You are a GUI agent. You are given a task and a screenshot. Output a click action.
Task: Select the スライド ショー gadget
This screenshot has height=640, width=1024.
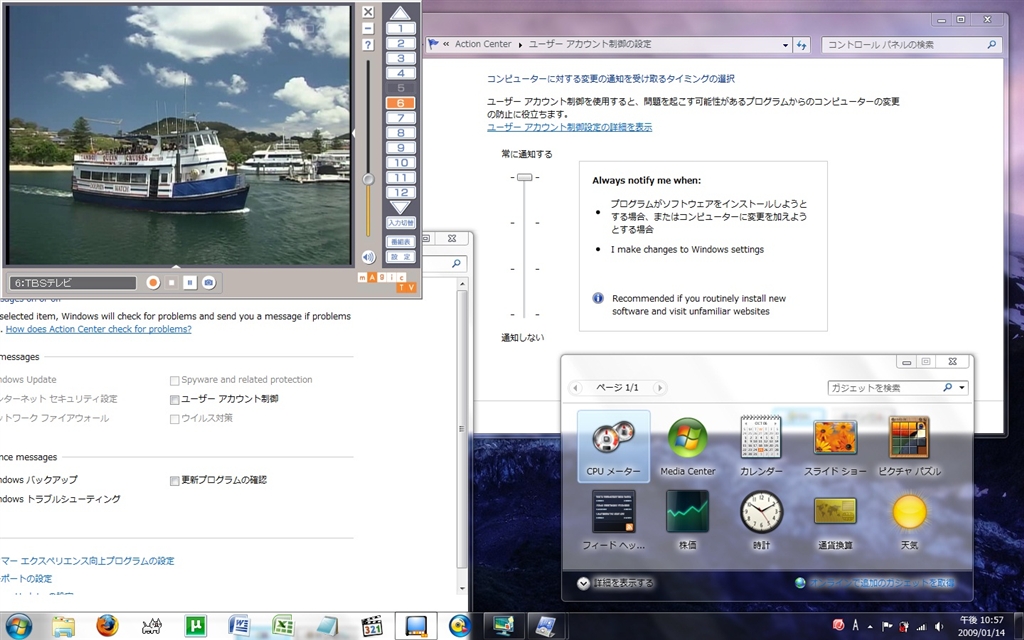835,446
